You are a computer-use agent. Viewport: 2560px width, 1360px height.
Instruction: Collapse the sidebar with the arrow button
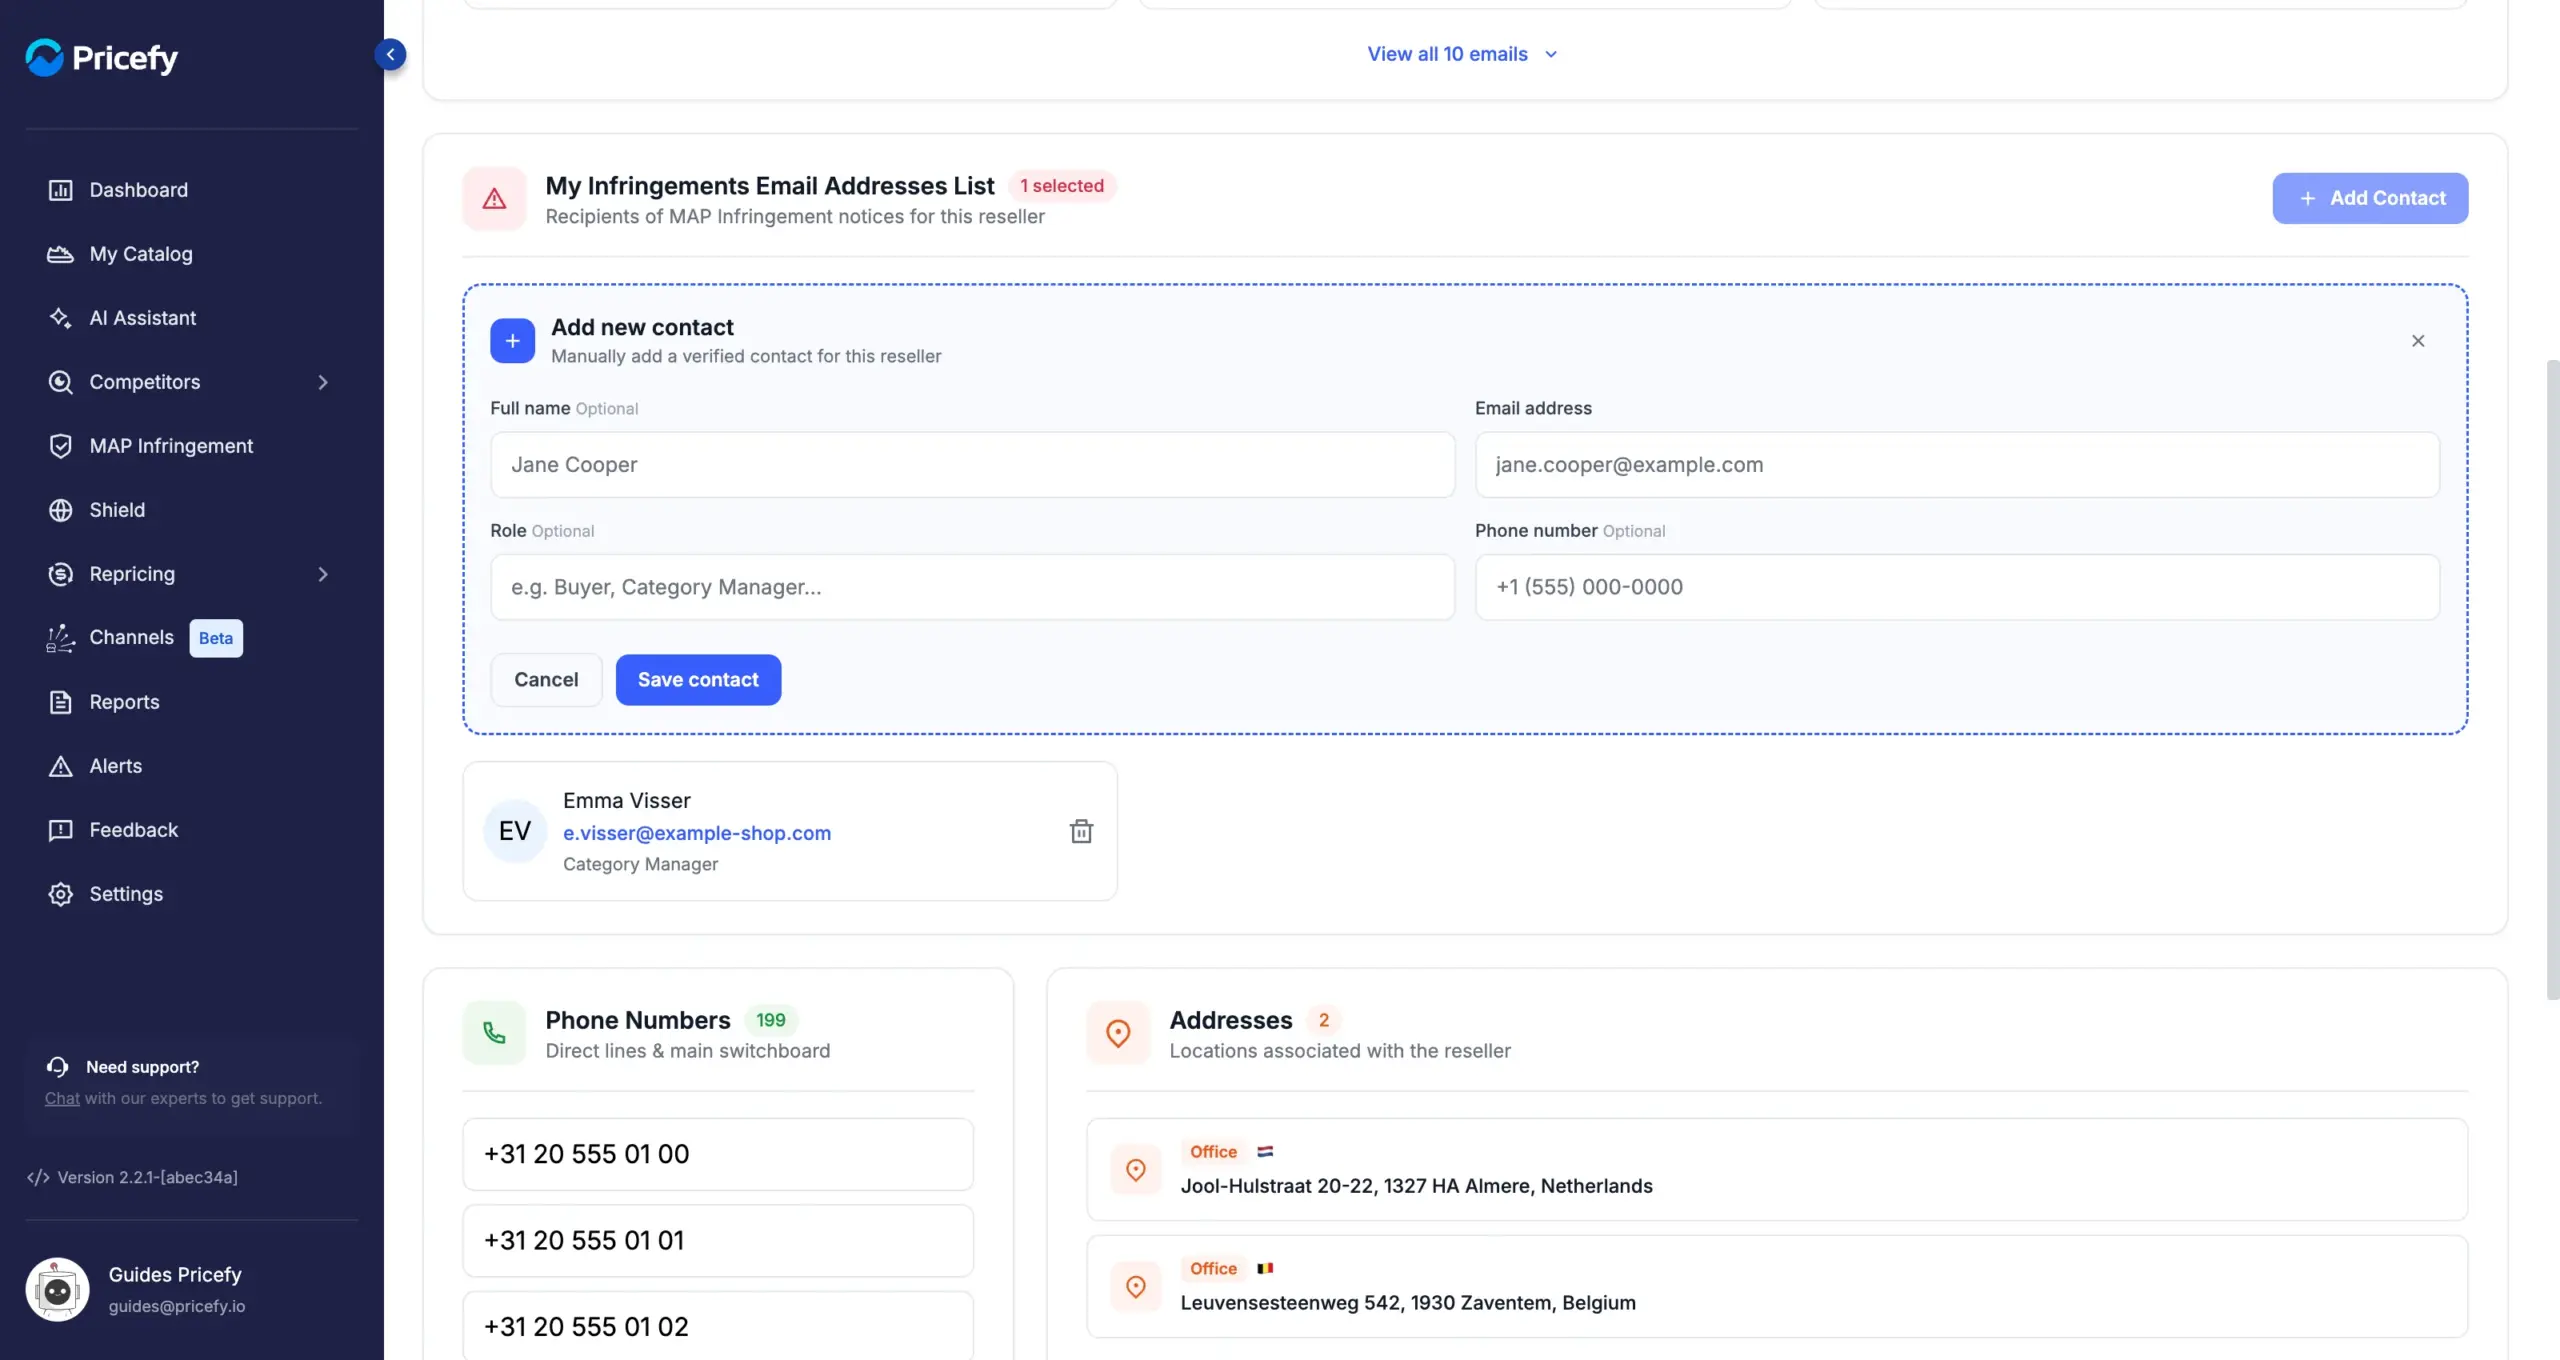click(x=390, y=54)
